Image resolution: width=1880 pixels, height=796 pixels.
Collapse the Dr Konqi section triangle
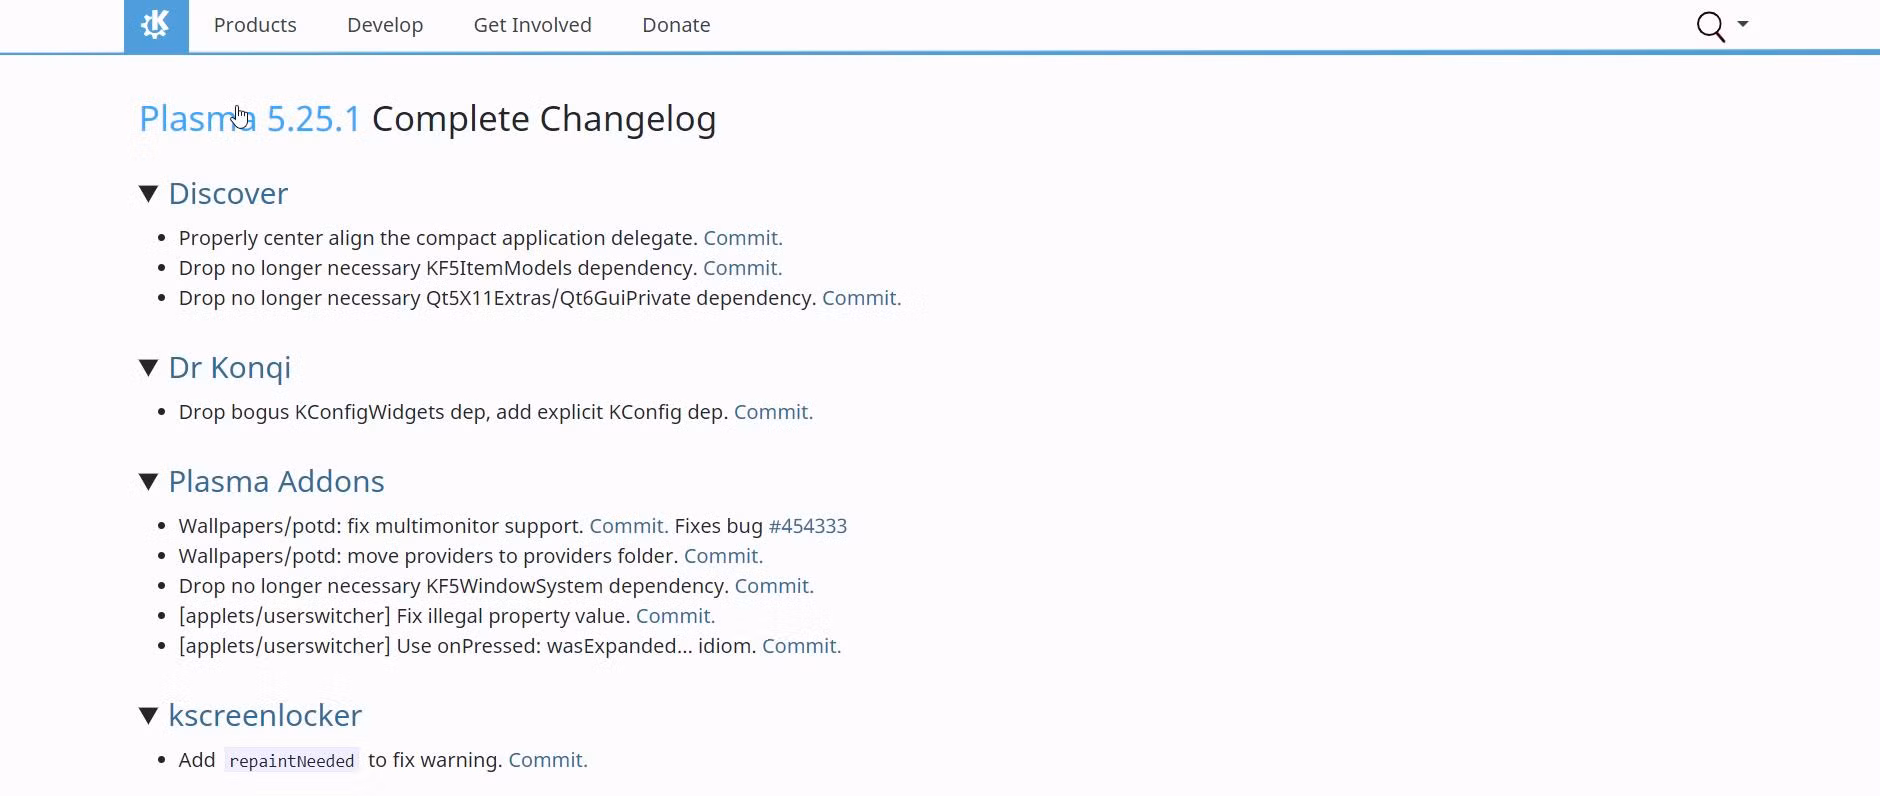pyautogui.click(x=149, y=368)
